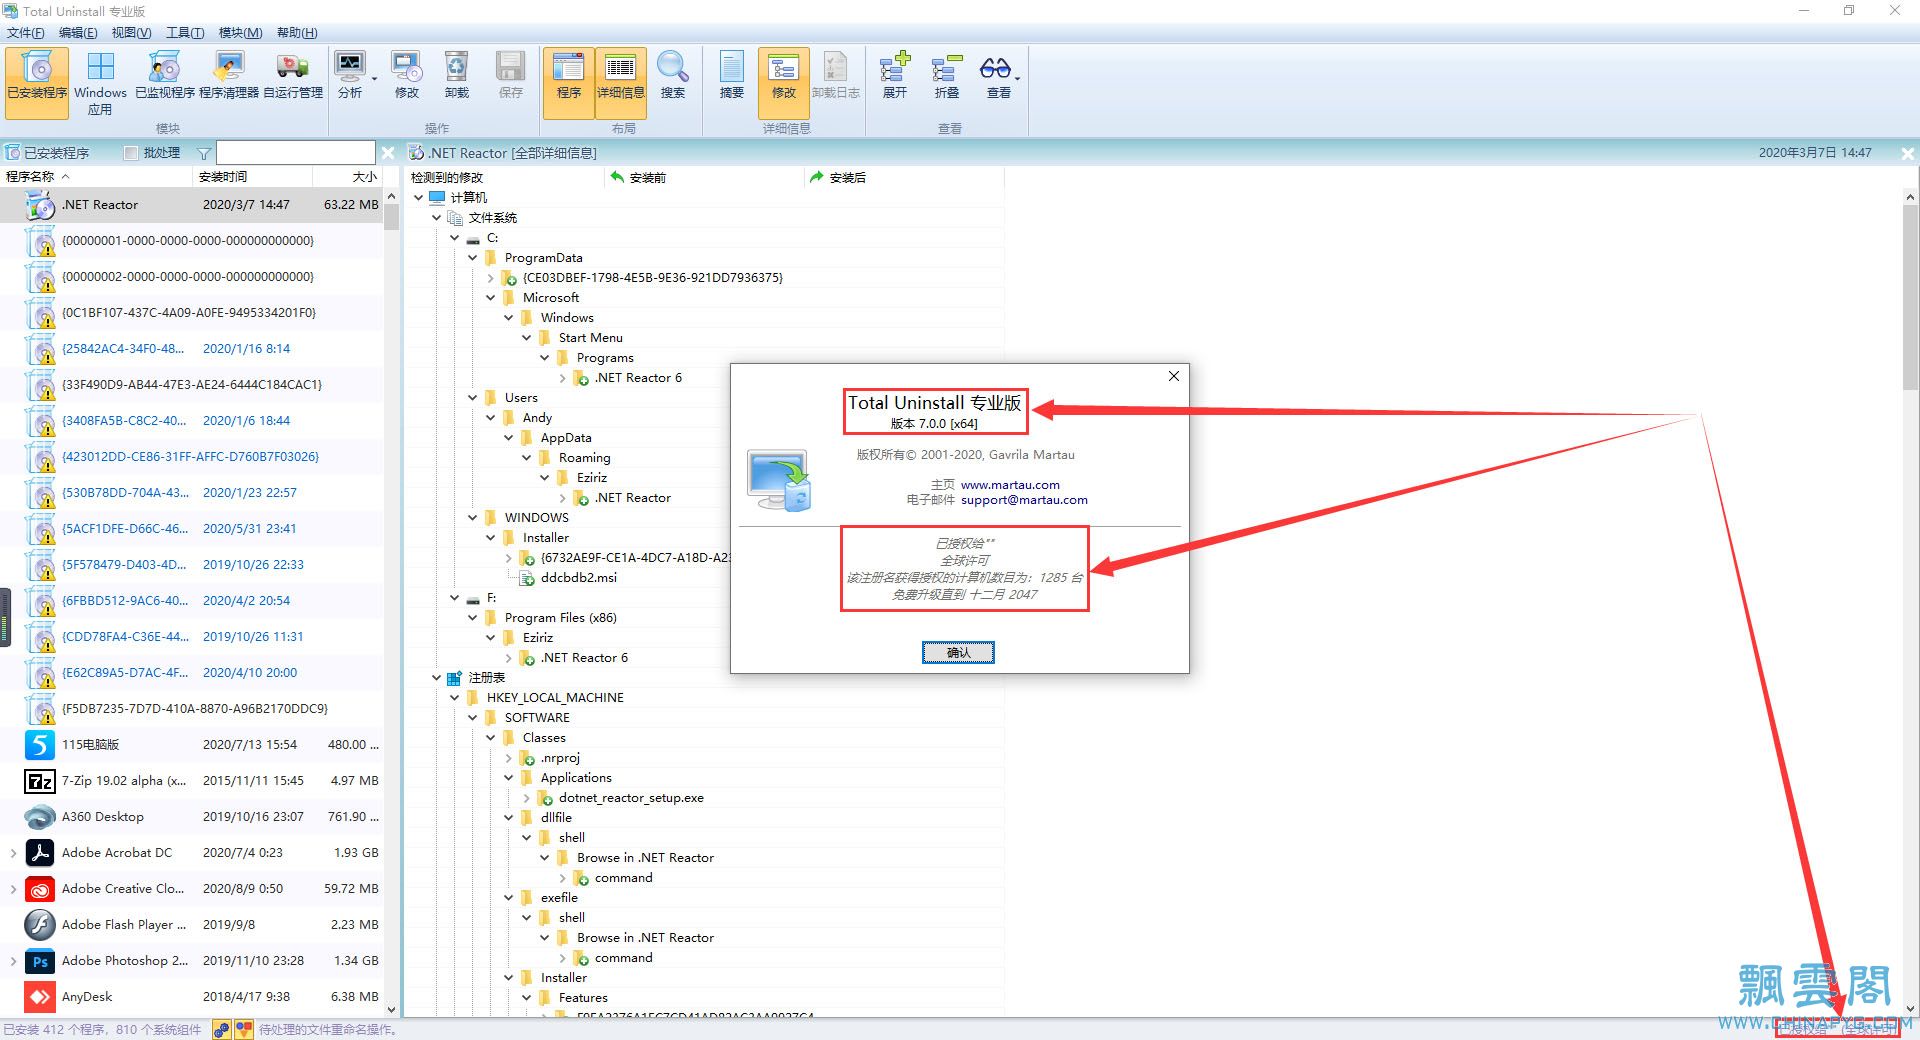Click the program list scrollbar down arrow
This screenshot has height=1040, width=1920.
pos(391,1010)
